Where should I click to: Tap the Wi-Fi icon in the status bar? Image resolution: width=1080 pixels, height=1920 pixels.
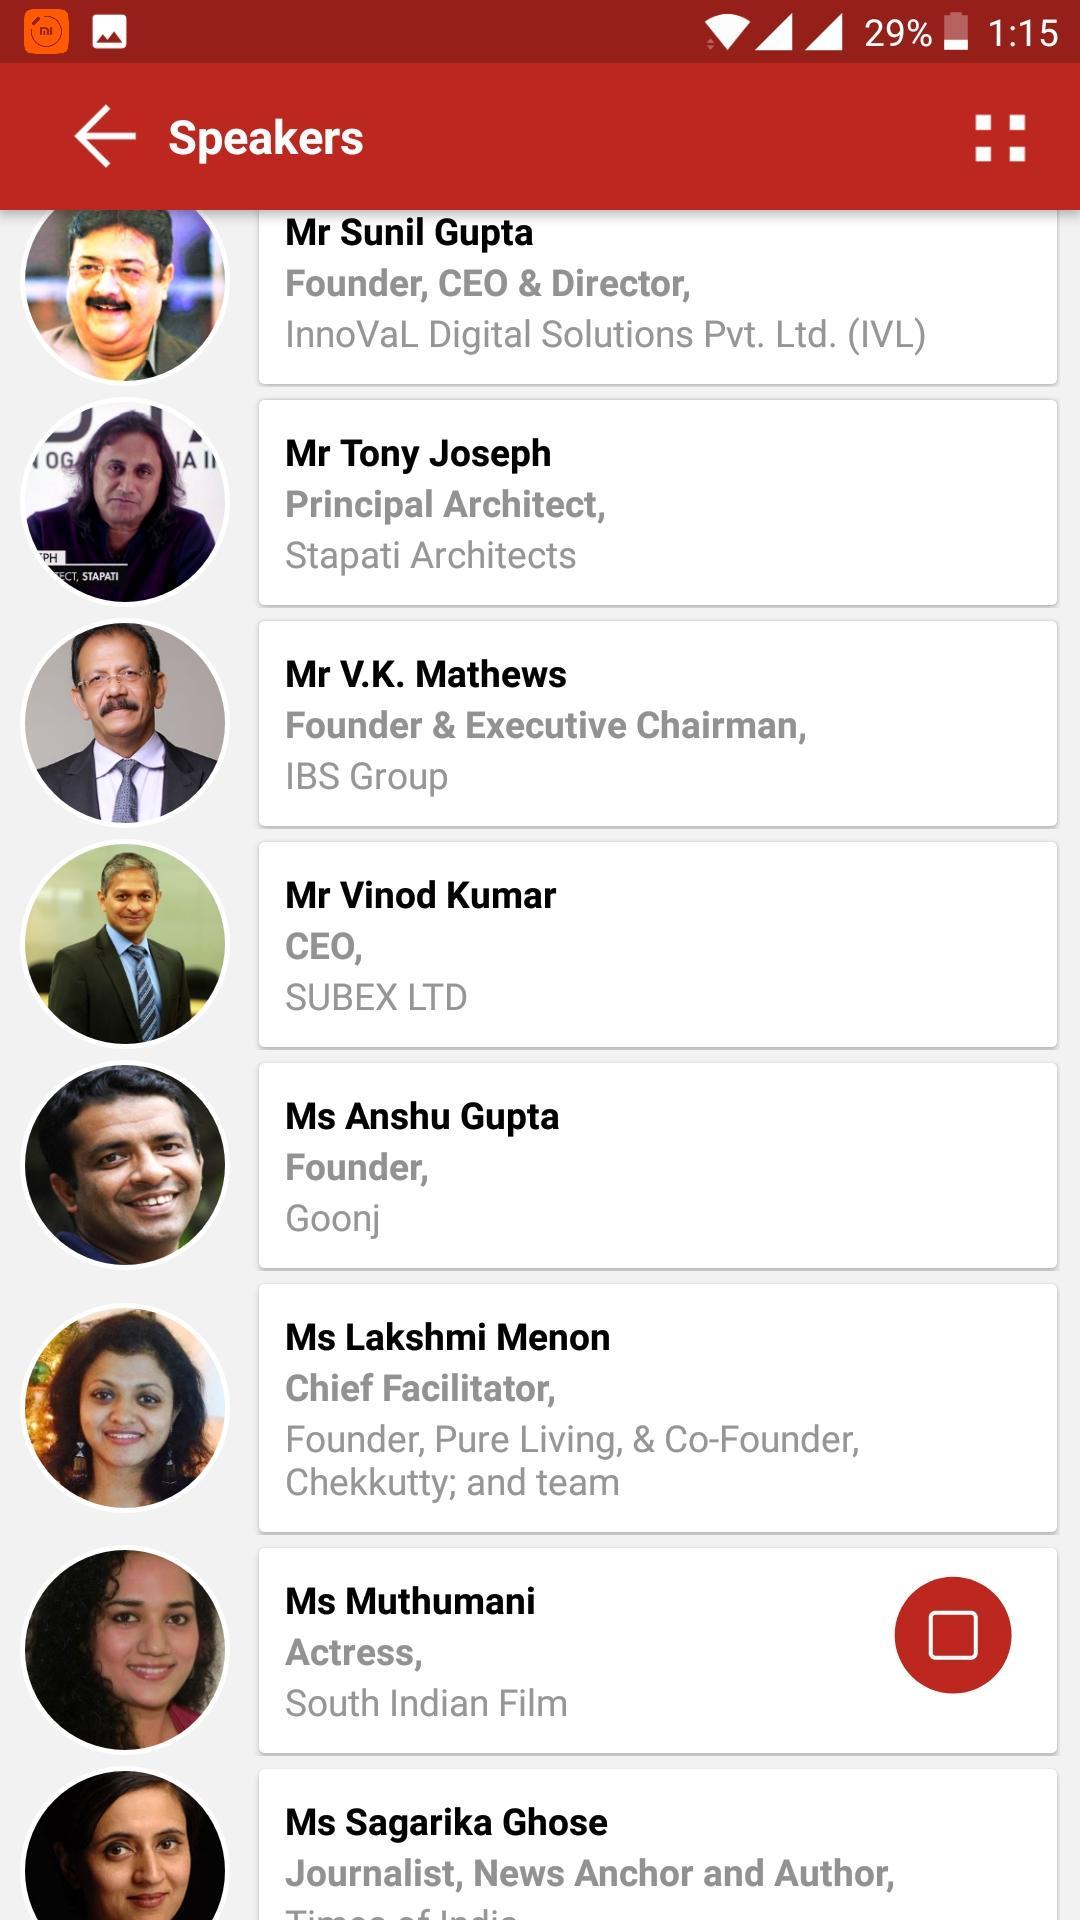click(727, 31)
